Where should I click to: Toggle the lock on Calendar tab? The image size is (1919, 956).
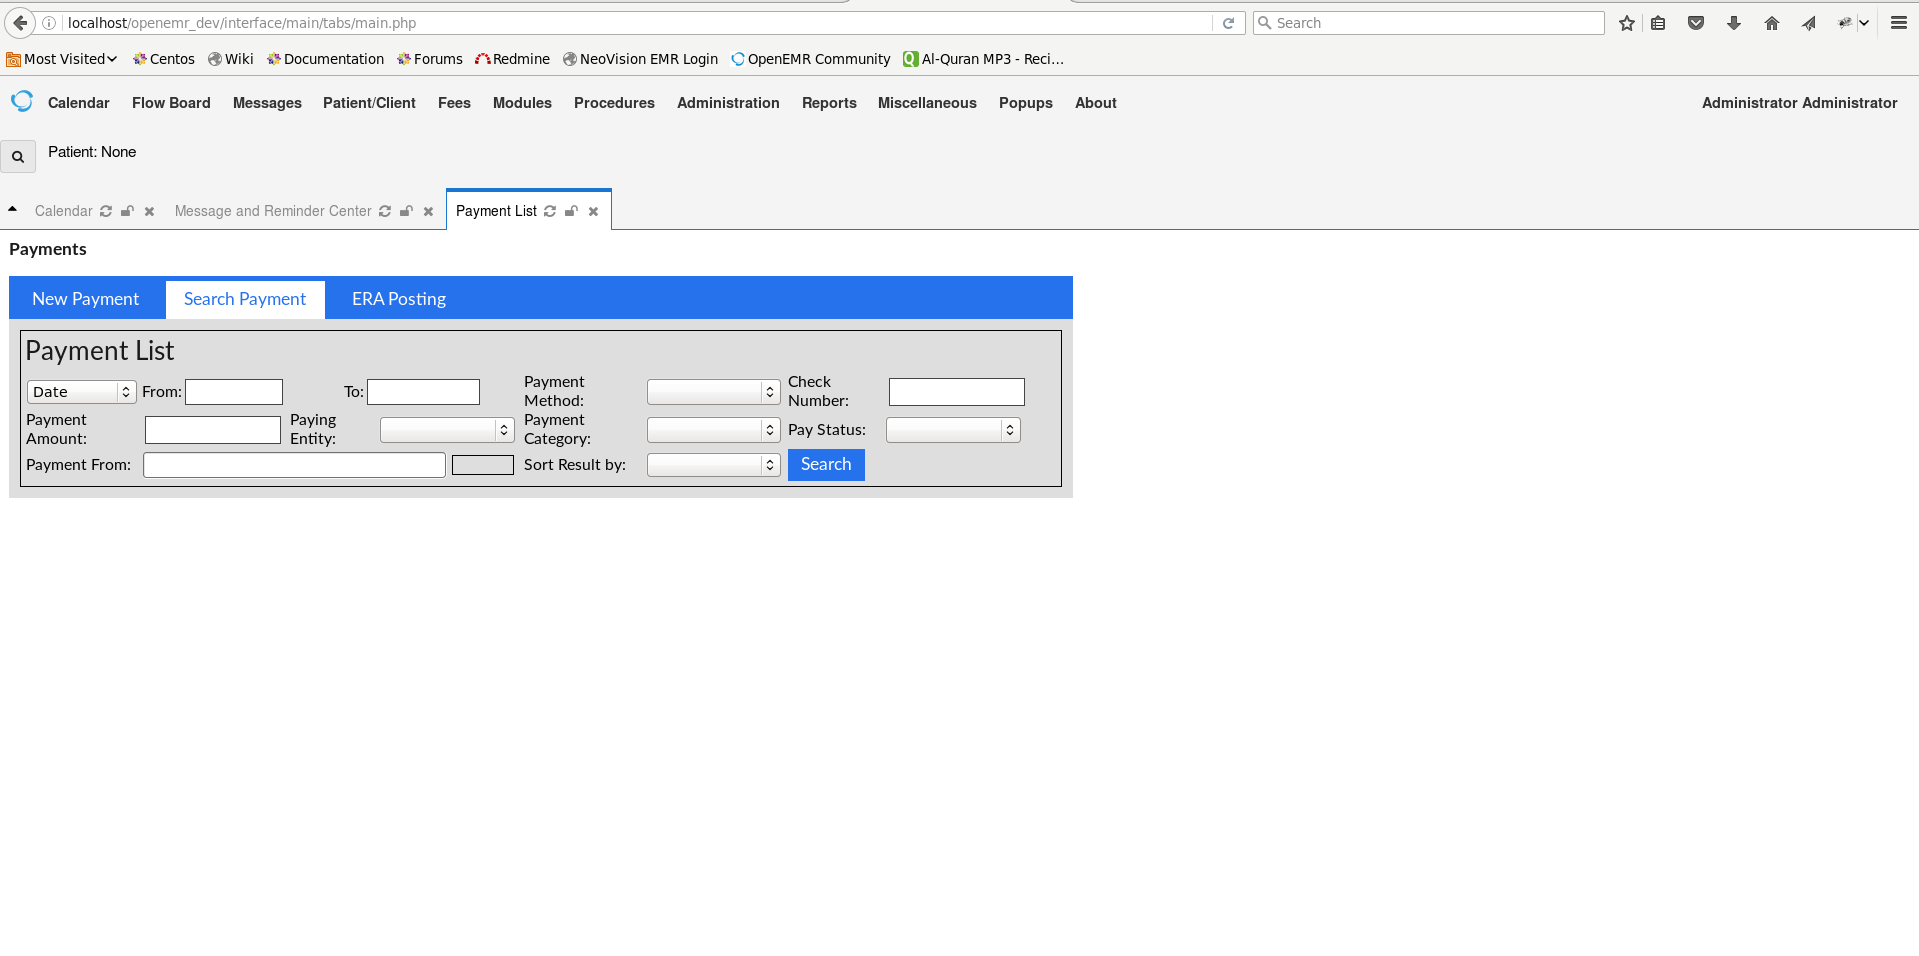127,211
